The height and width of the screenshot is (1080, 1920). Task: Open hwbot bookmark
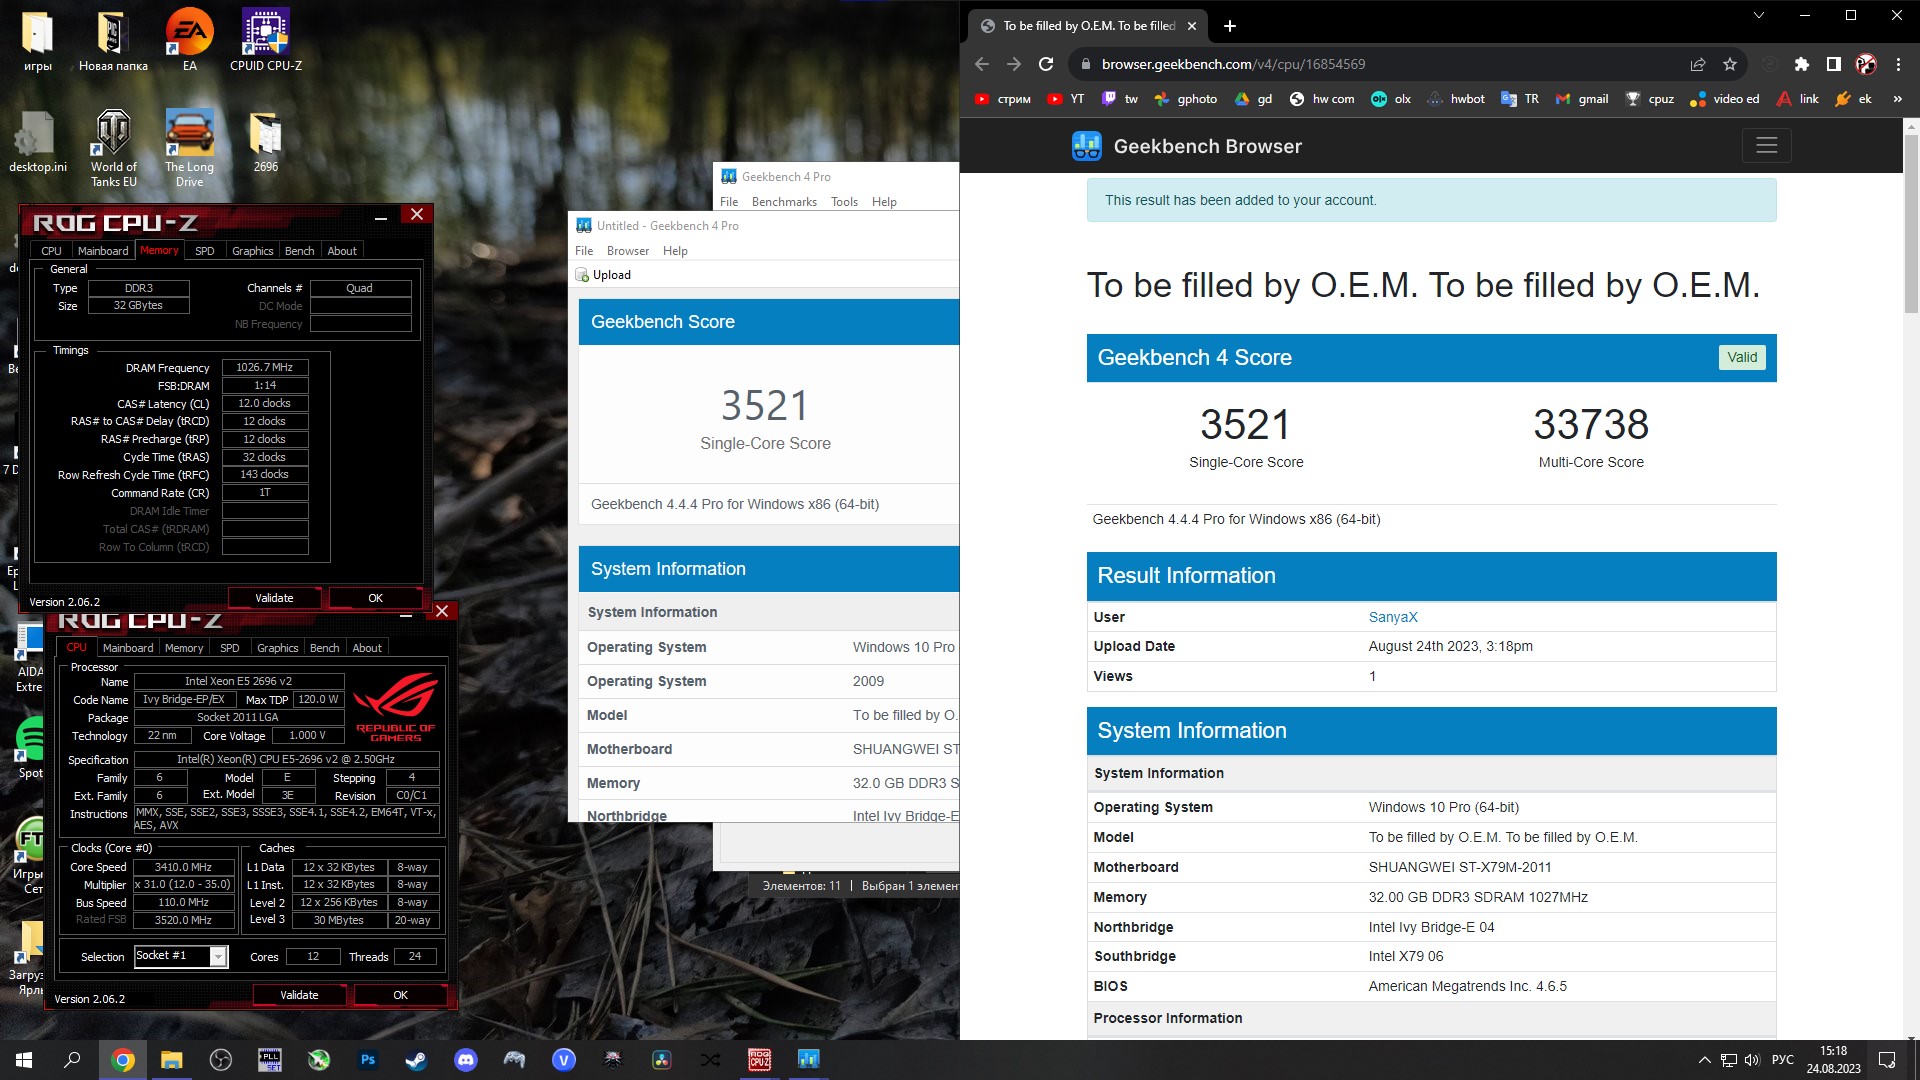pos(1455,99)
